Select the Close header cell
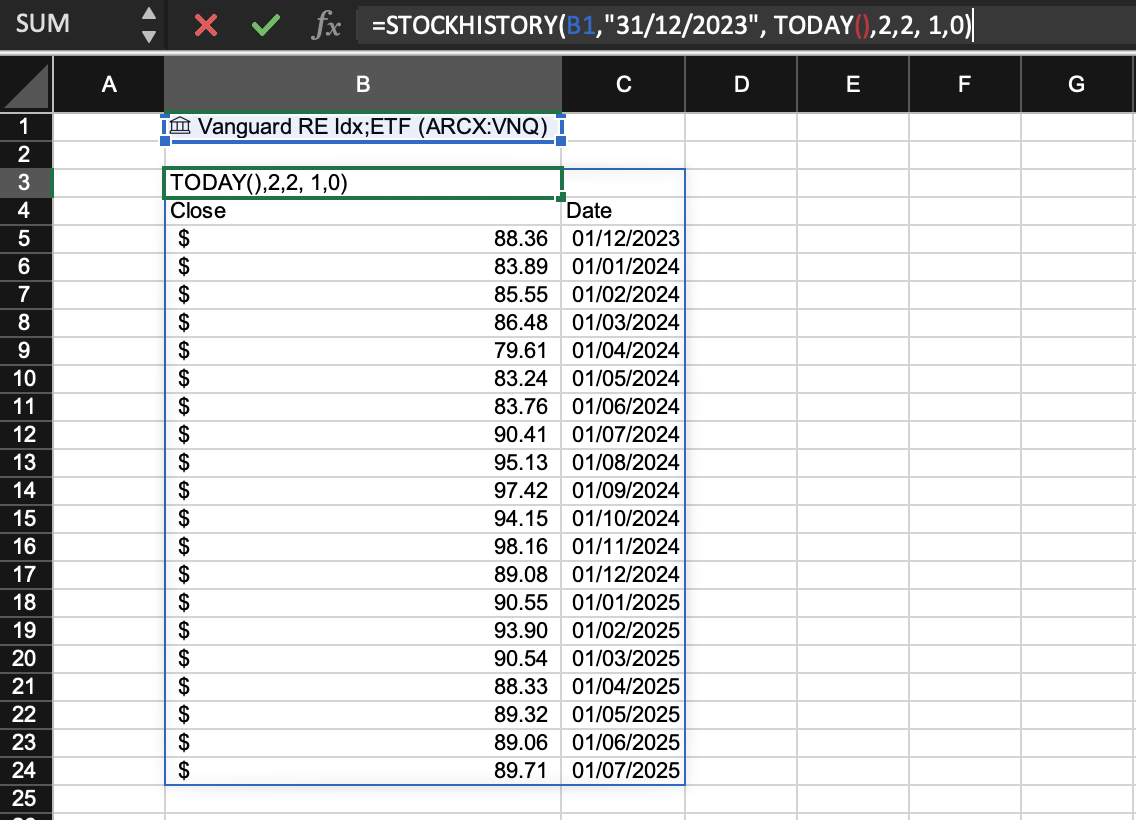Viewport: 1136px width, 820px height. tap(362, 211)
